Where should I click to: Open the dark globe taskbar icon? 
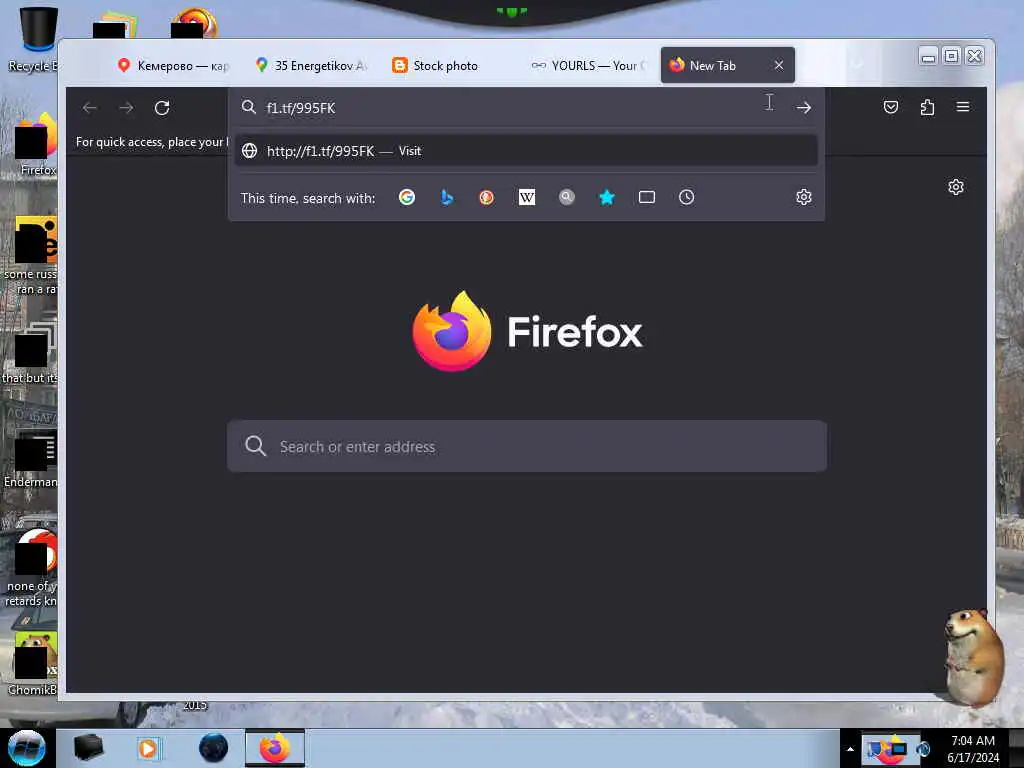click(213, 748)
